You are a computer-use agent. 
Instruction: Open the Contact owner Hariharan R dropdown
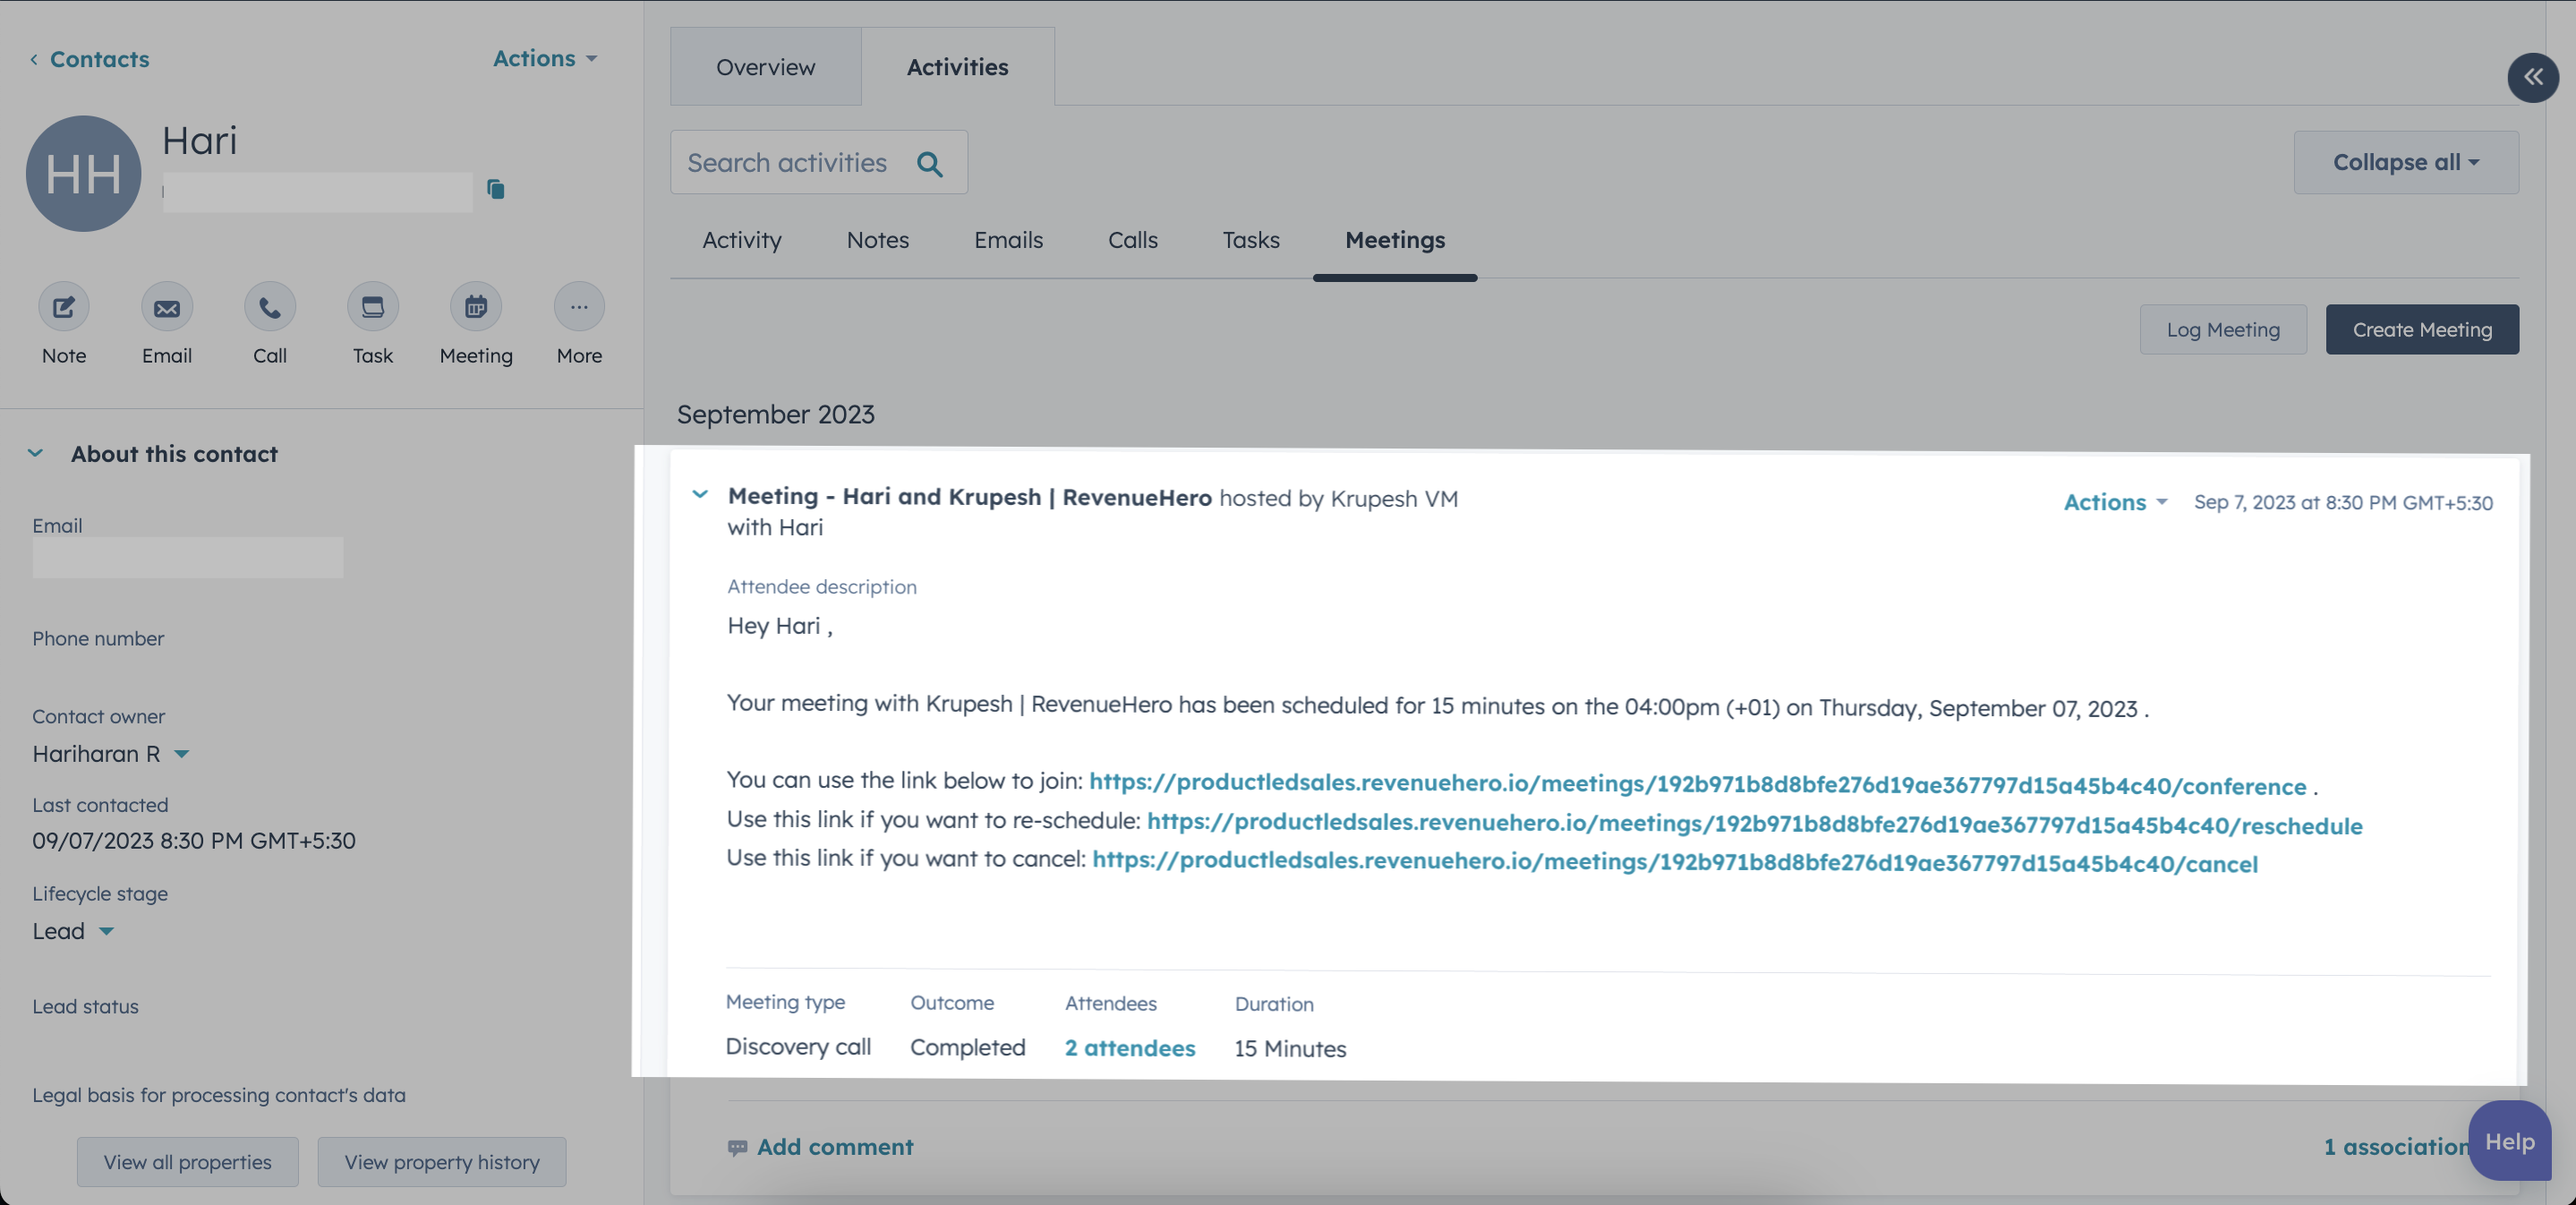[x=182, y=754]
